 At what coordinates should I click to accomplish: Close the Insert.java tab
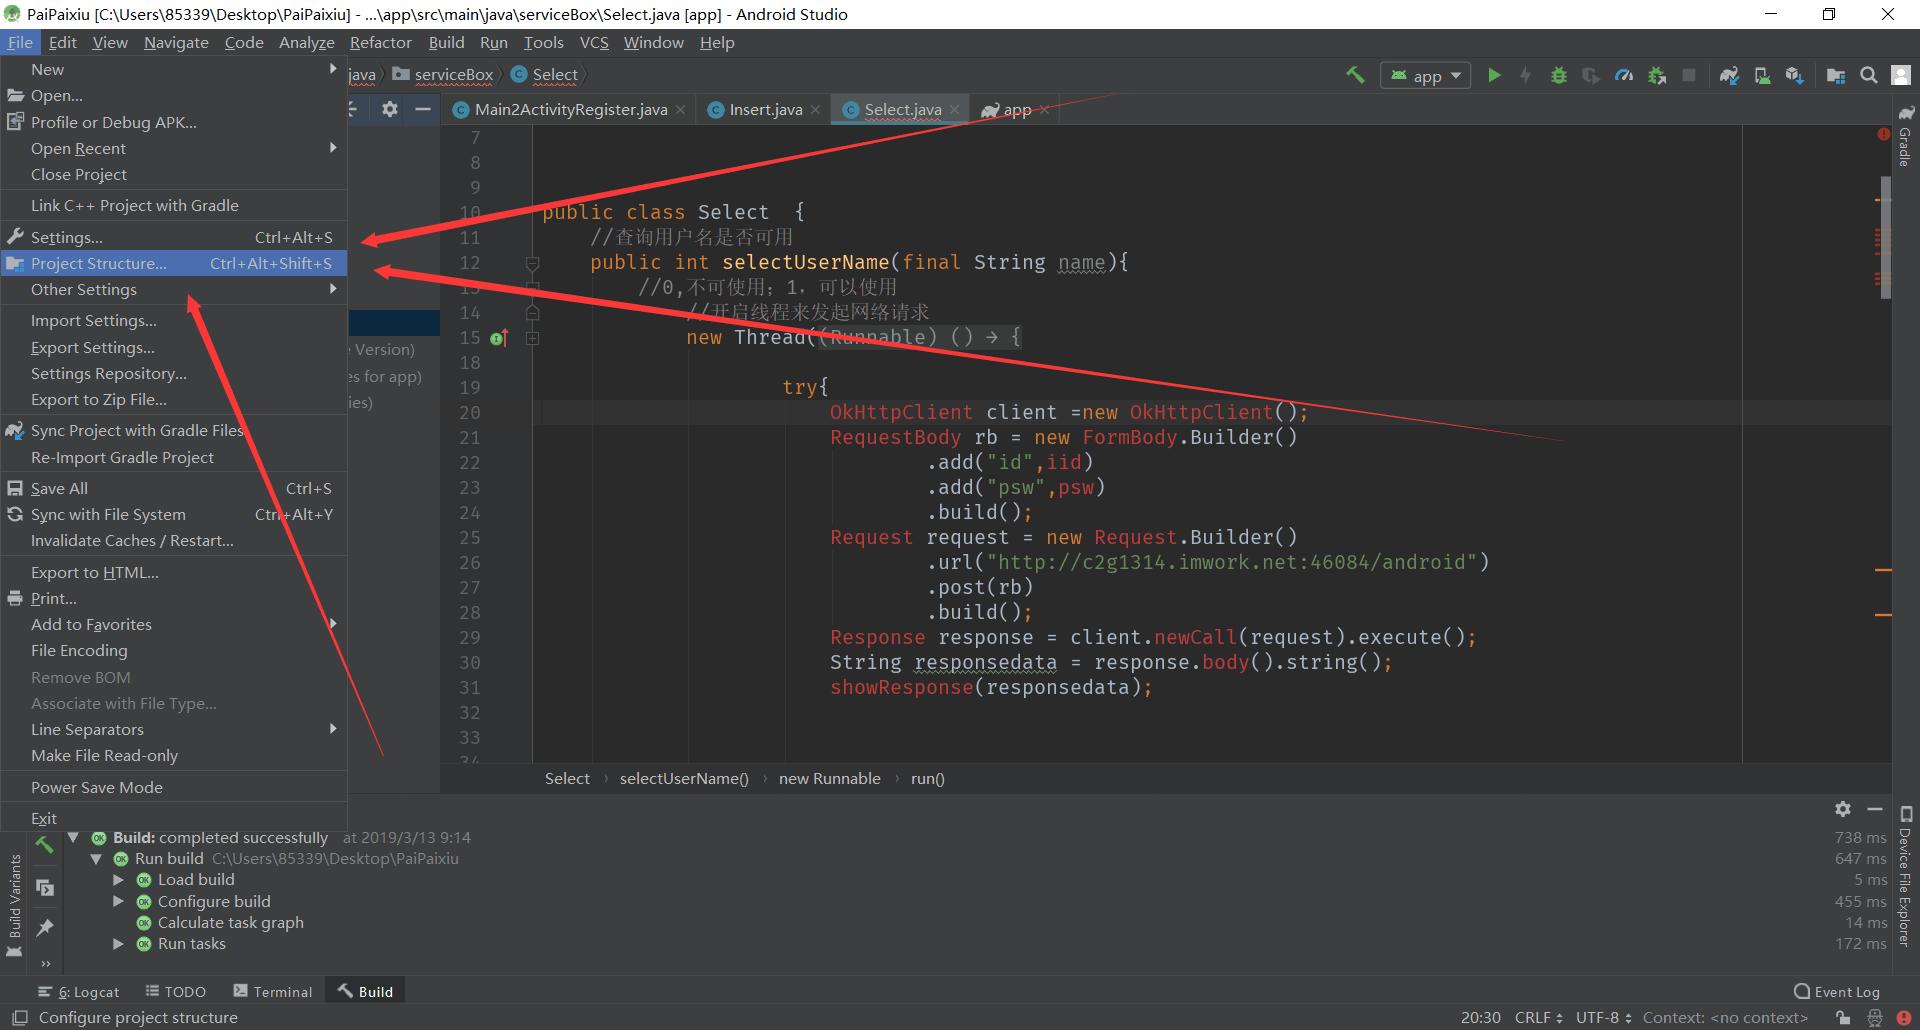[x=815, y=110]
